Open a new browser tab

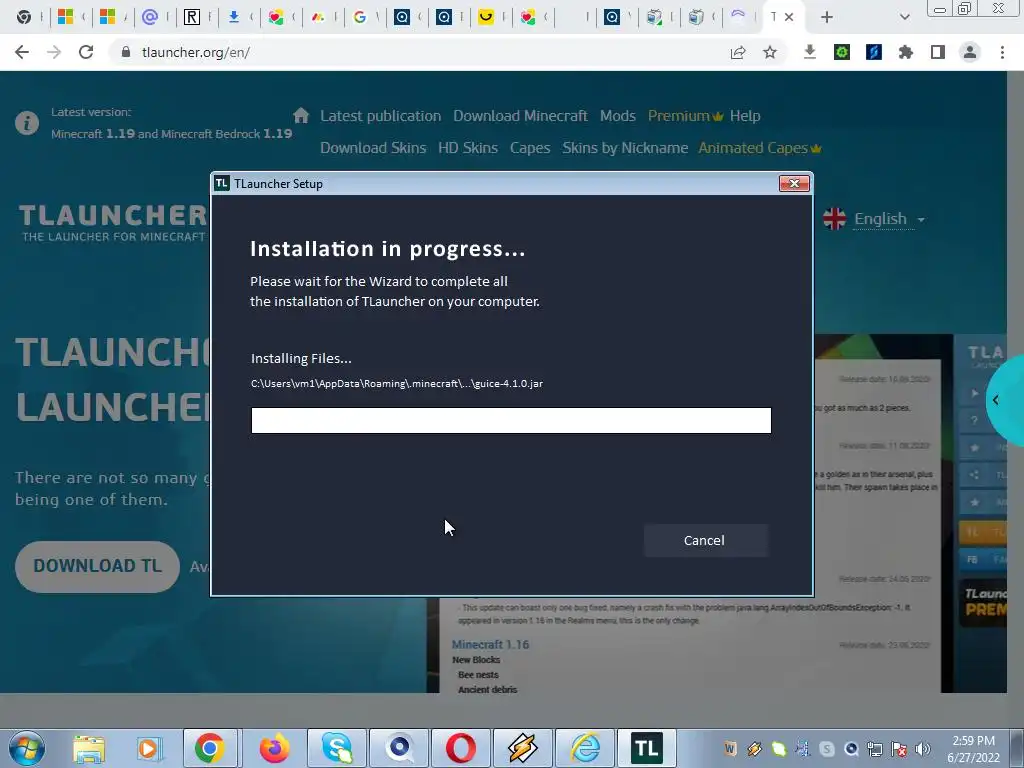pyautogui.click(x=827, y=17)
